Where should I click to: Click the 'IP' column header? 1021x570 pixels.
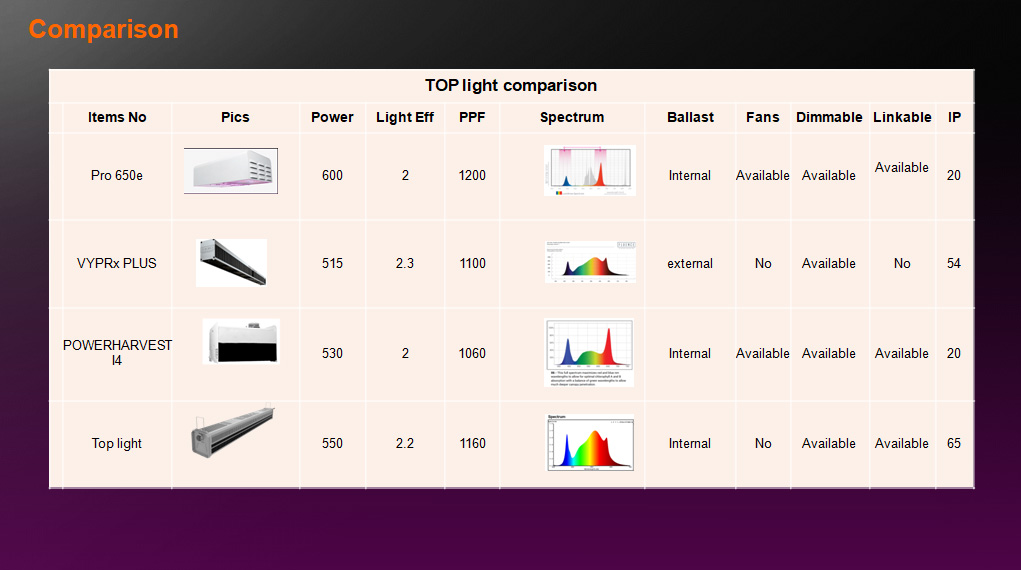pyautogui.click(x=955, y=117)
